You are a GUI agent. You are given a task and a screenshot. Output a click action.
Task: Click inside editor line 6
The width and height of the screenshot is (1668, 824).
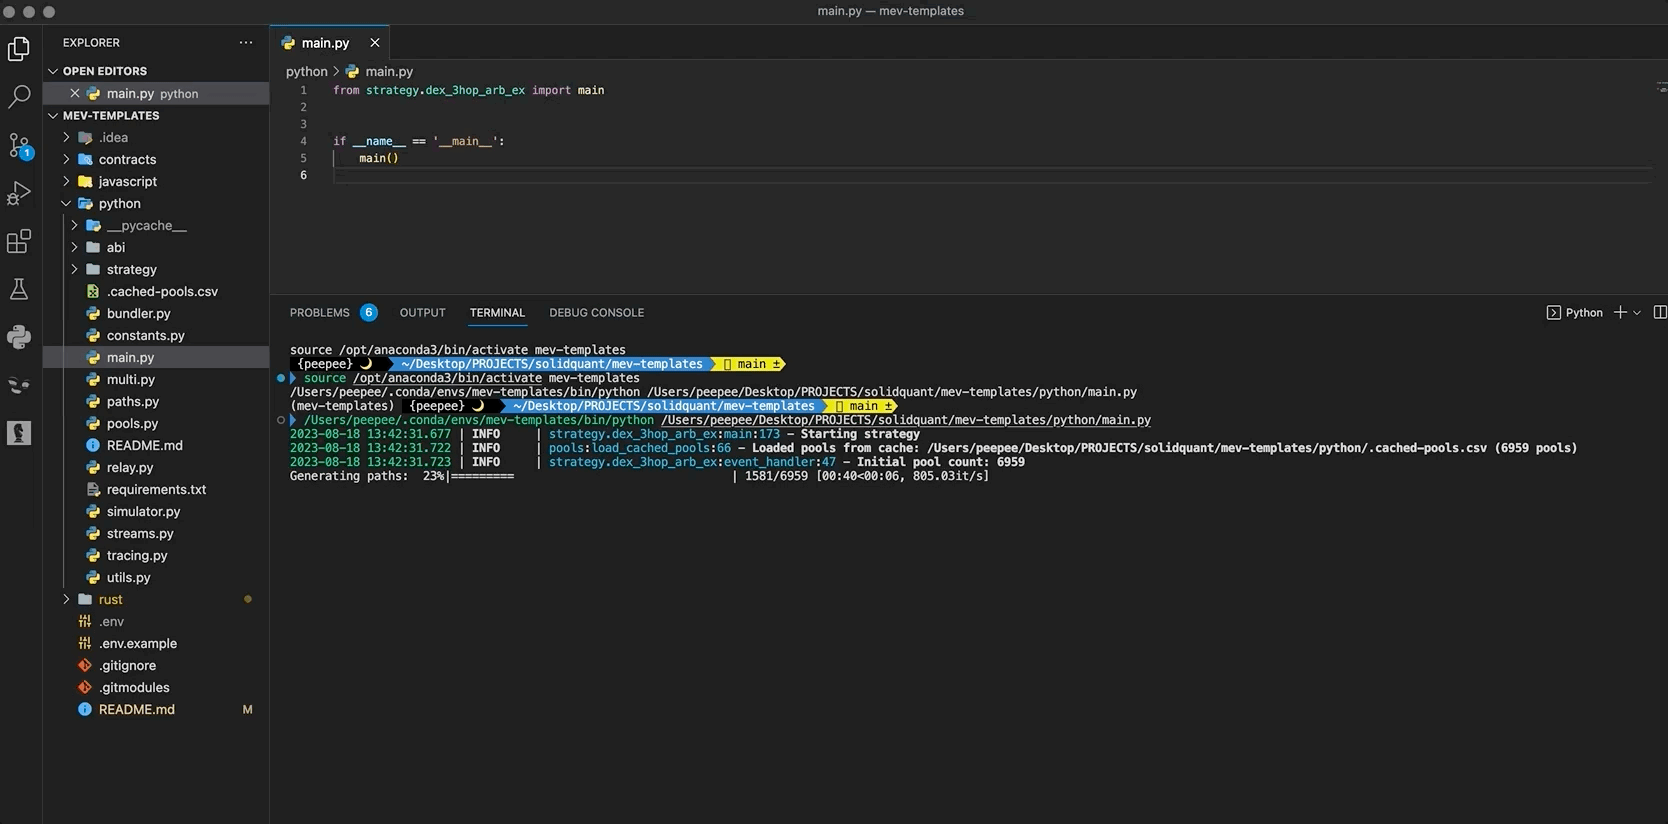tap(990, 175)
